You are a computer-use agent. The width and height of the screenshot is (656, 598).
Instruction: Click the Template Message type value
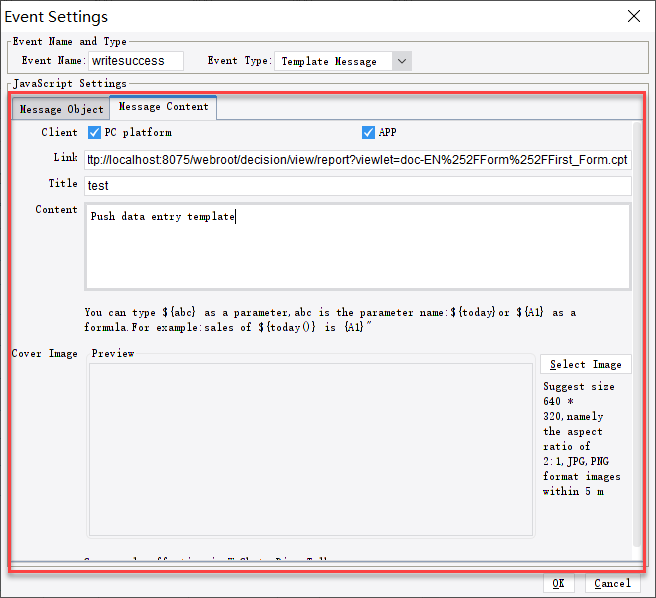[x=329, y=62]
